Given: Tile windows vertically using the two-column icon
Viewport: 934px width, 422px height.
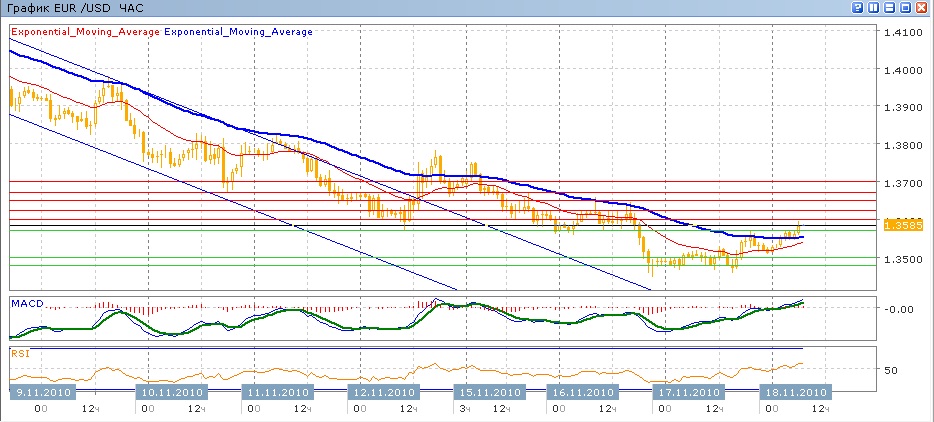Looking at the screenshot, I should point(873,8).
